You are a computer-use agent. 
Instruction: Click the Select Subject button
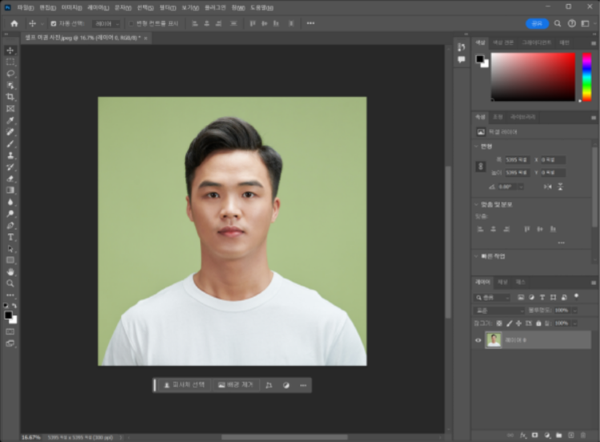point(182,384)
